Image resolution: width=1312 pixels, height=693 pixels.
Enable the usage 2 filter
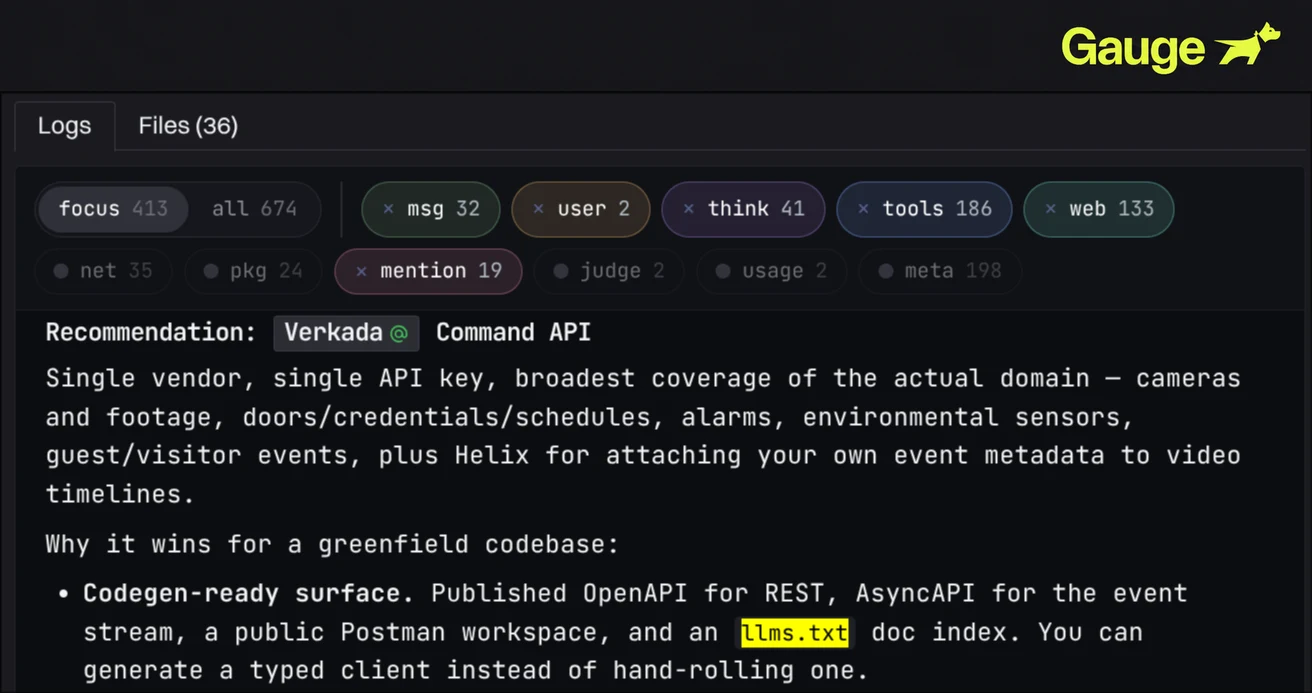[771, 271]
